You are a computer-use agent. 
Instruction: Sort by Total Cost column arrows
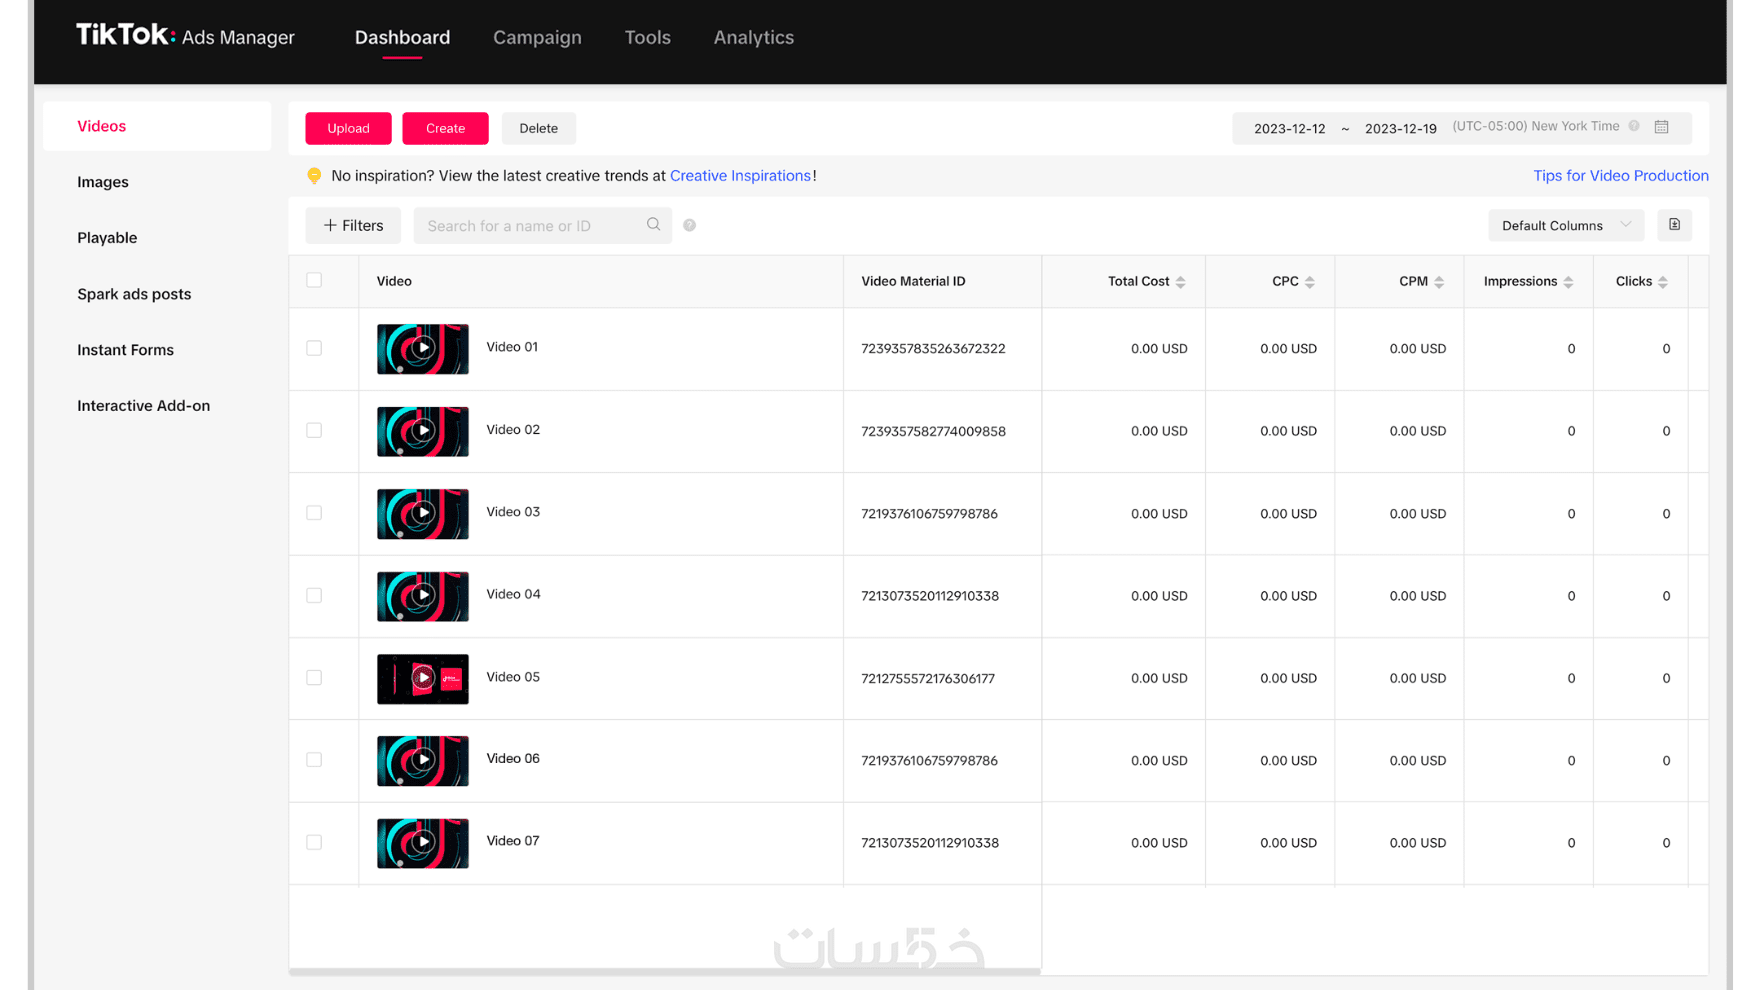pos(1181,282)
